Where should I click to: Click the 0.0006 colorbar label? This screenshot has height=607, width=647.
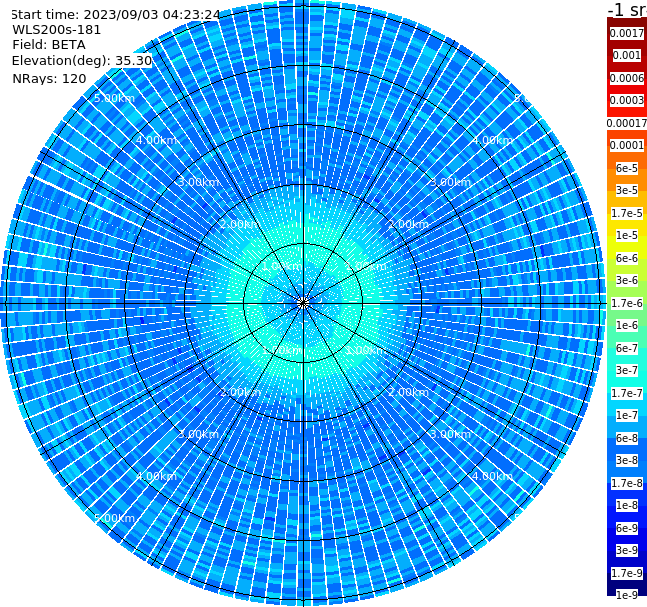coord(627,78)
